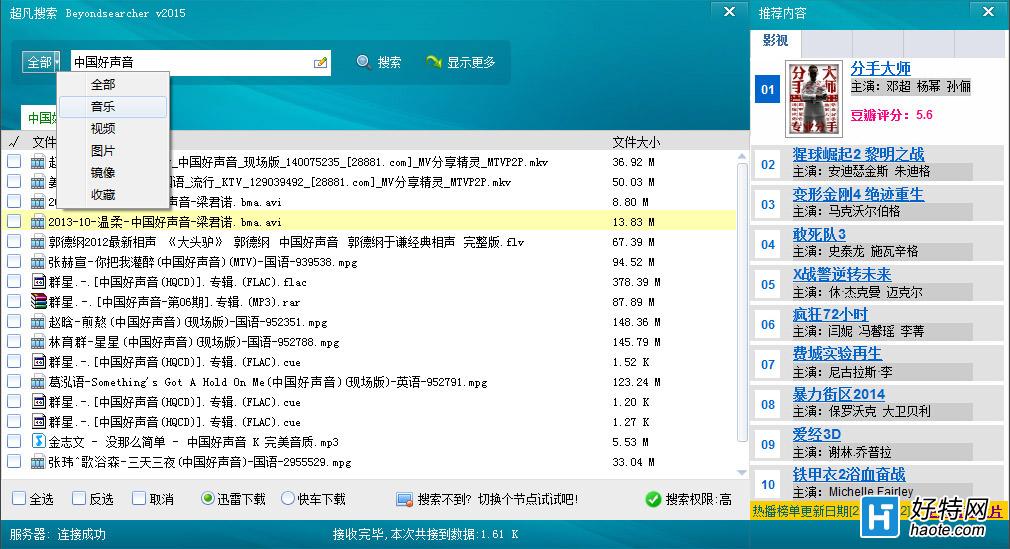Select the 快车下载 radio button
The image size is (1010, 549).
tap(288, 498)
